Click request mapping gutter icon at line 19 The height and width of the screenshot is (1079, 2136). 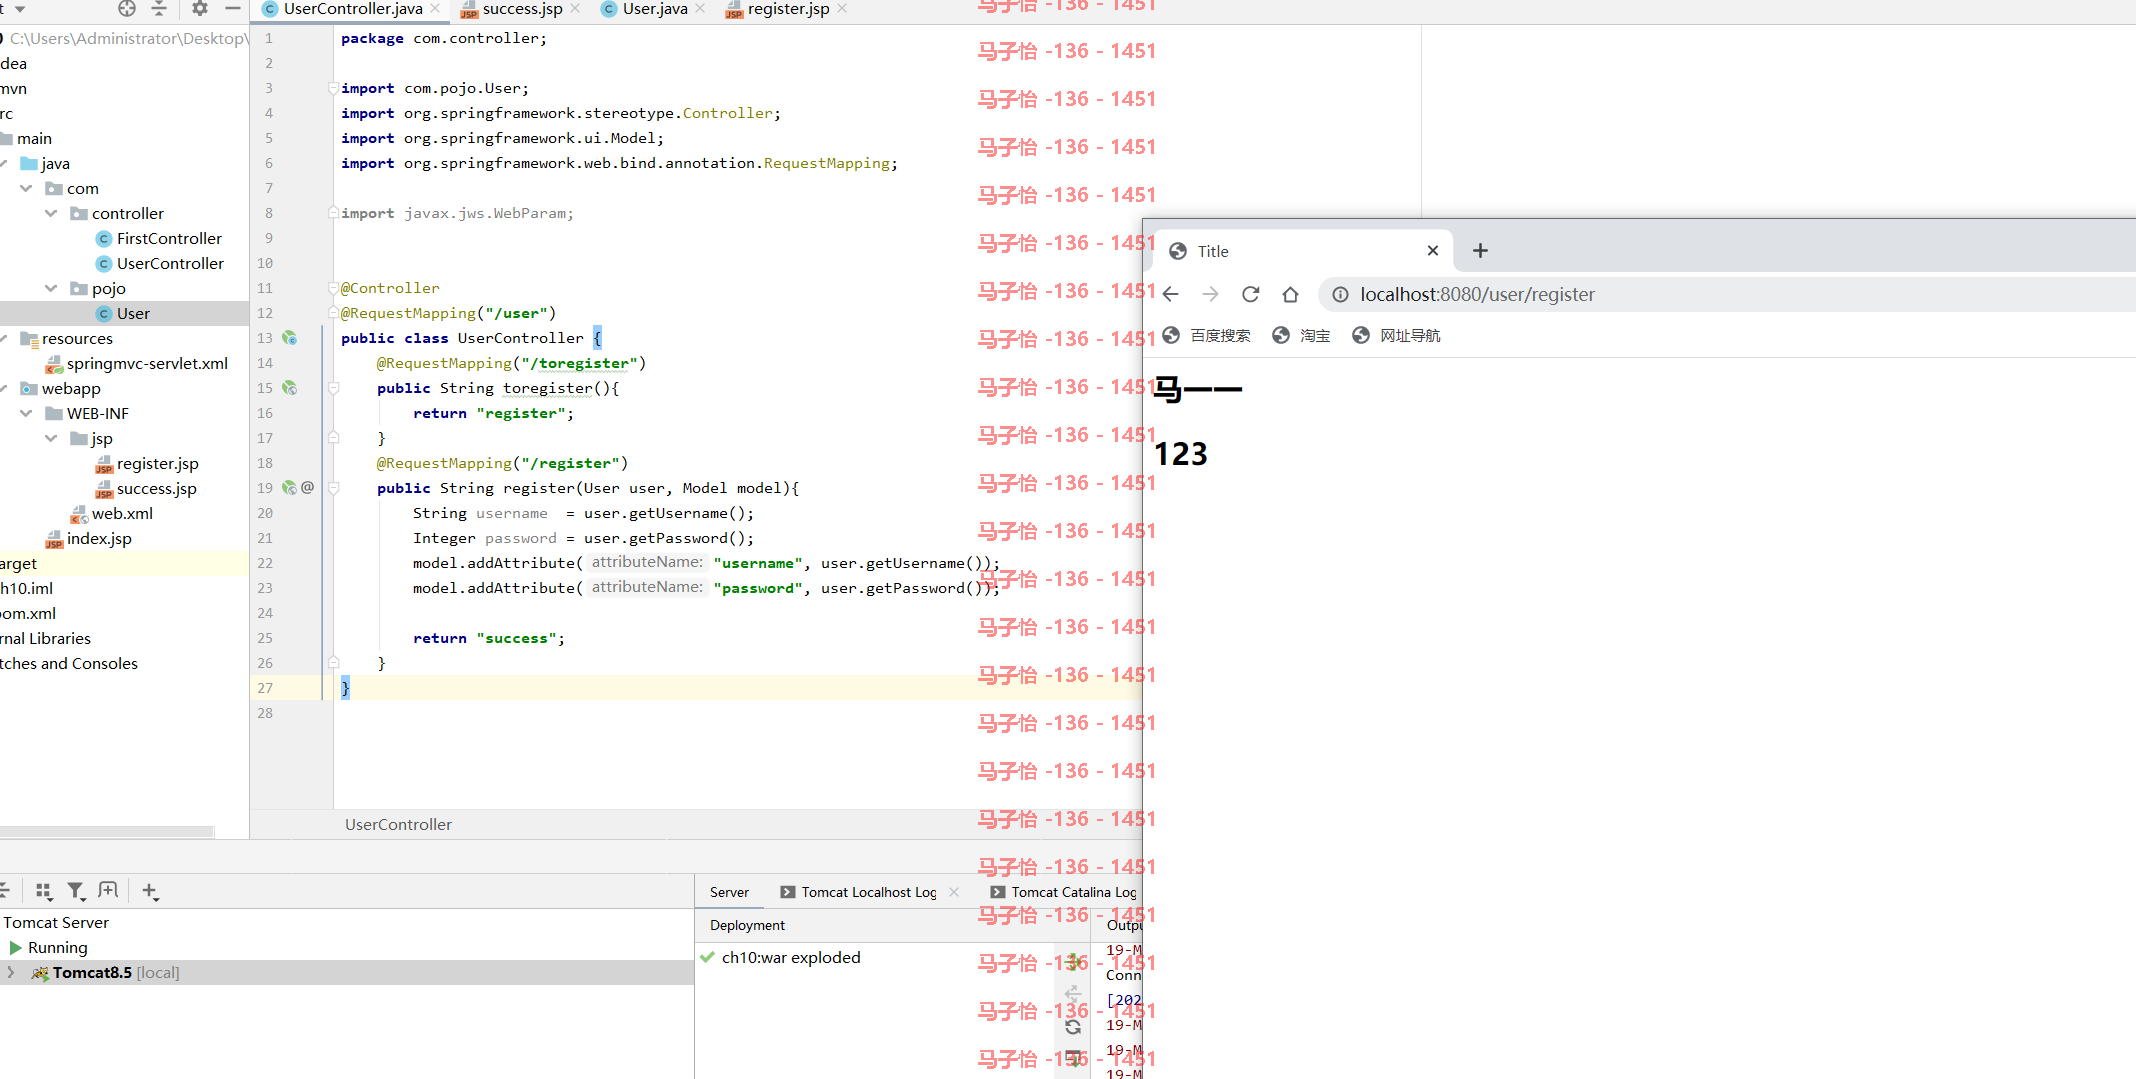[290, 488]
